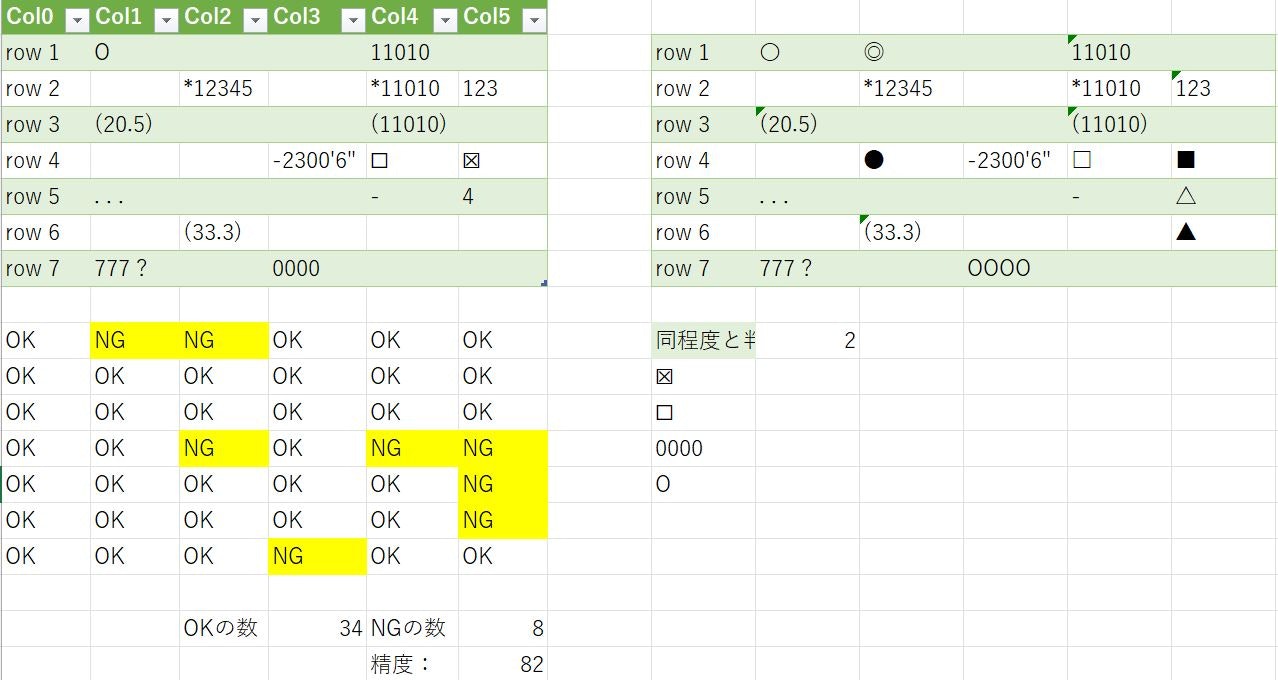This screenshot has height=680, width=1278.
Task: Select the OK count cell showing 34
Action: 317,628
